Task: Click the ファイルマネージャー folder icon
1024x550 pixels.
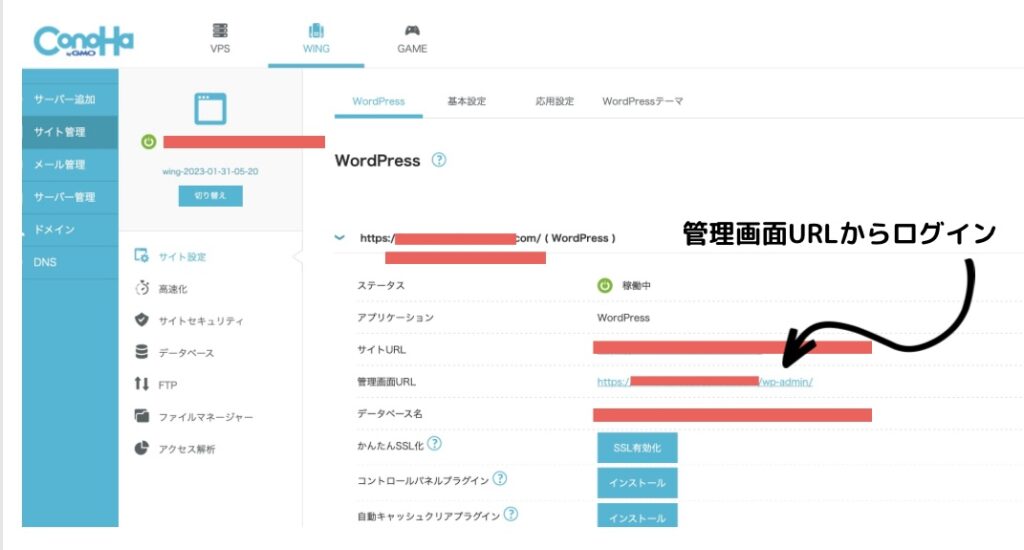Action: click(141, 415)
